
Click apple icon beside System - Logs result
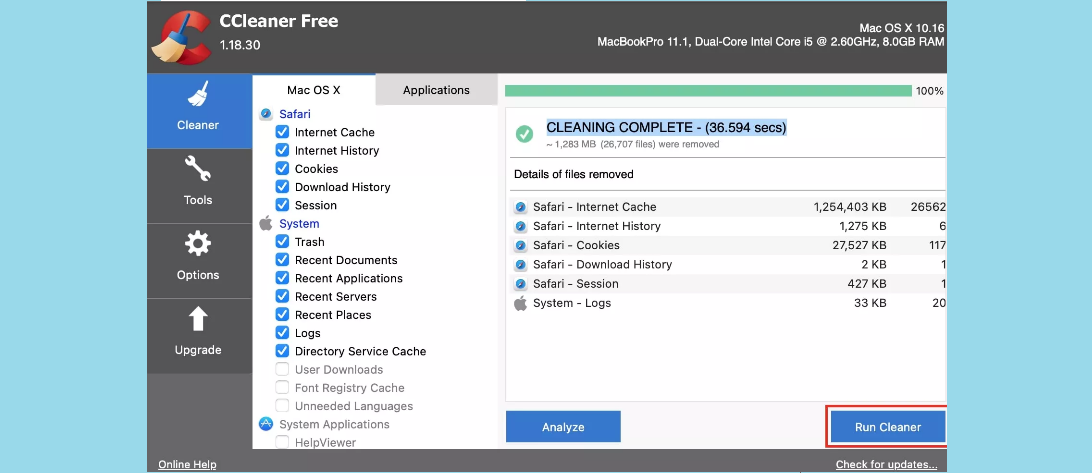point(520,303)
